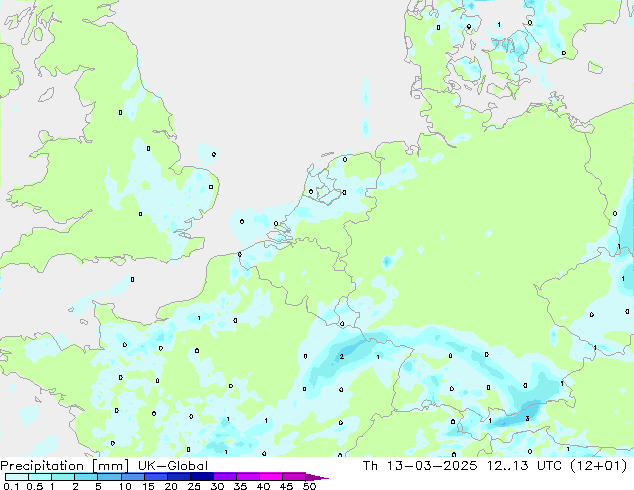Click the '0.1' legend scale label
634x490 pixels.
click(x=11, y=486)
